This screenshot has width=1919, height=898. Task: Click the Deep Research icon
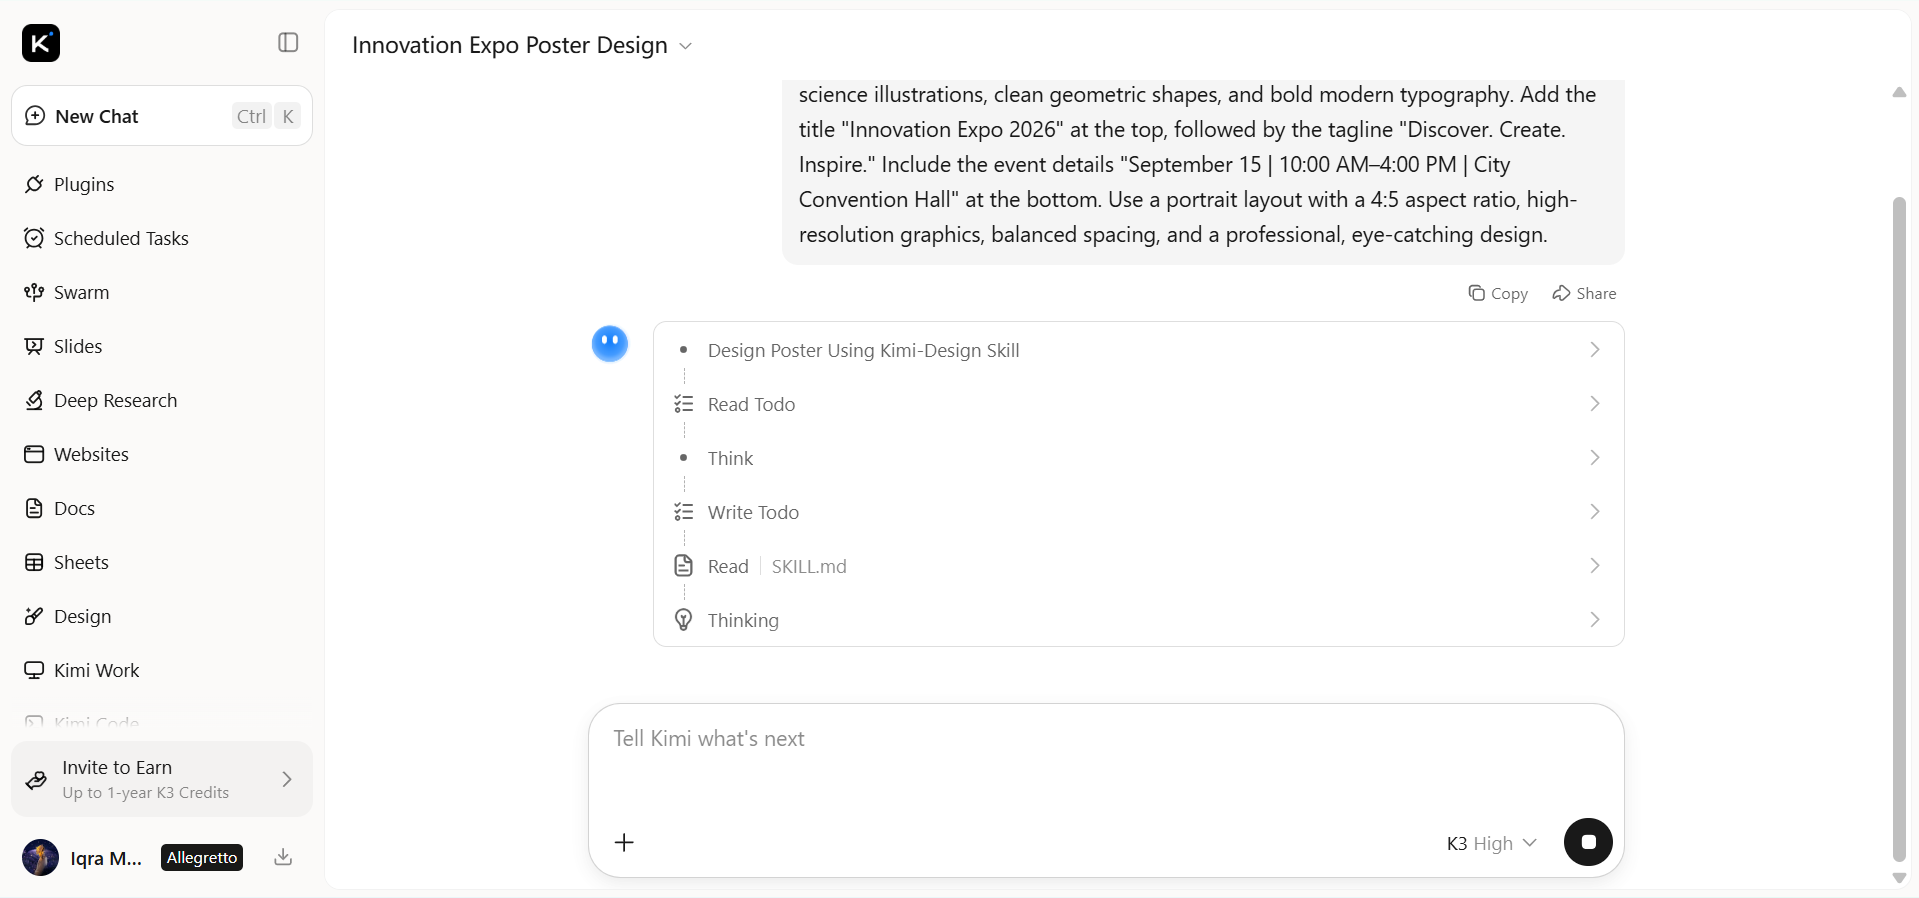coord(34,400)
